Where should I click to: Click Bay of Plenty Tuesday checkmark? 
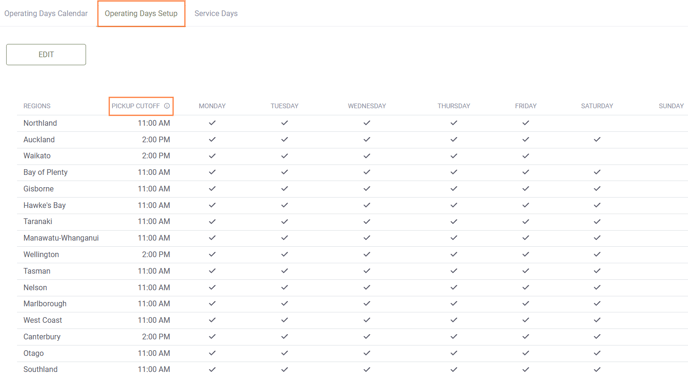point(284,172)
